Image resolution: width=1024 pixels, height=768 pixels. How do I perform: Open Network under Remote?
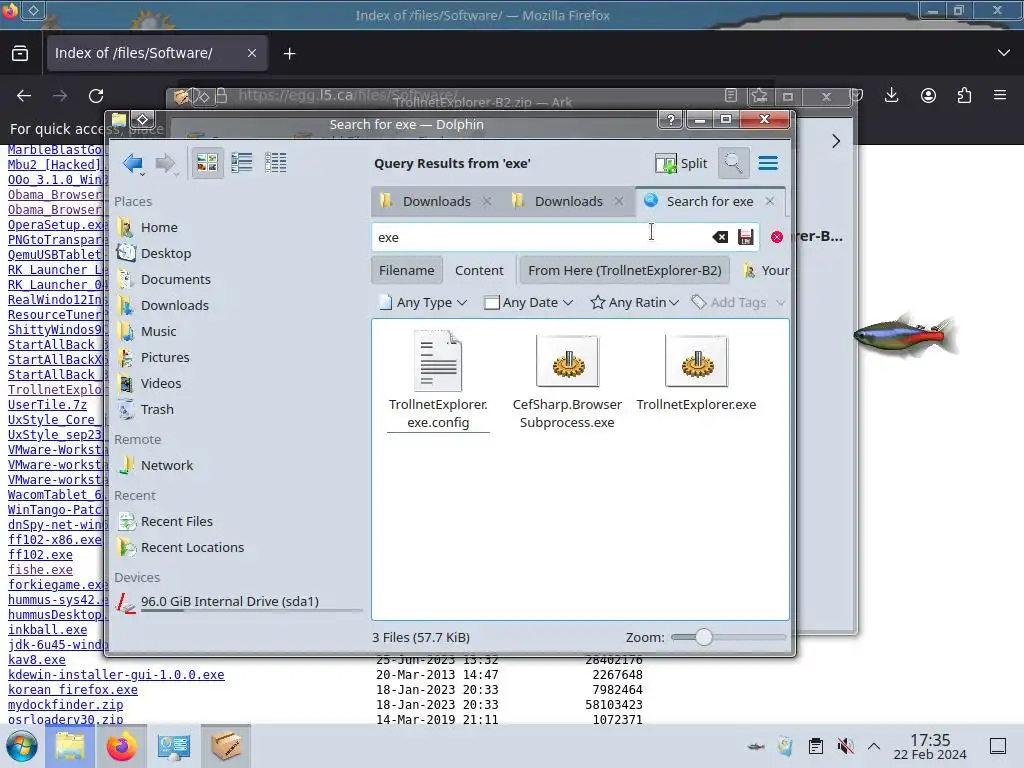tap(167, 466)
